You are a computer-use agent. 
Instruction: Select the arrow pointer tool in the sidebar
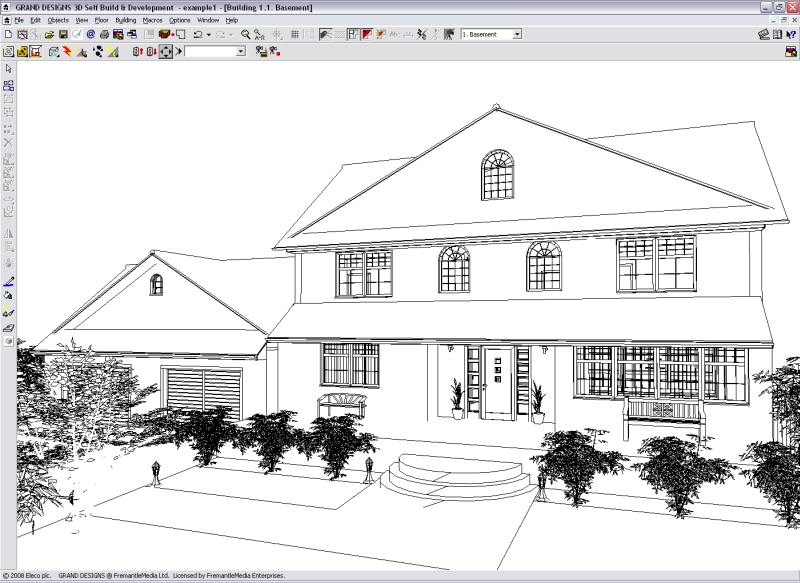pos(10,68)
